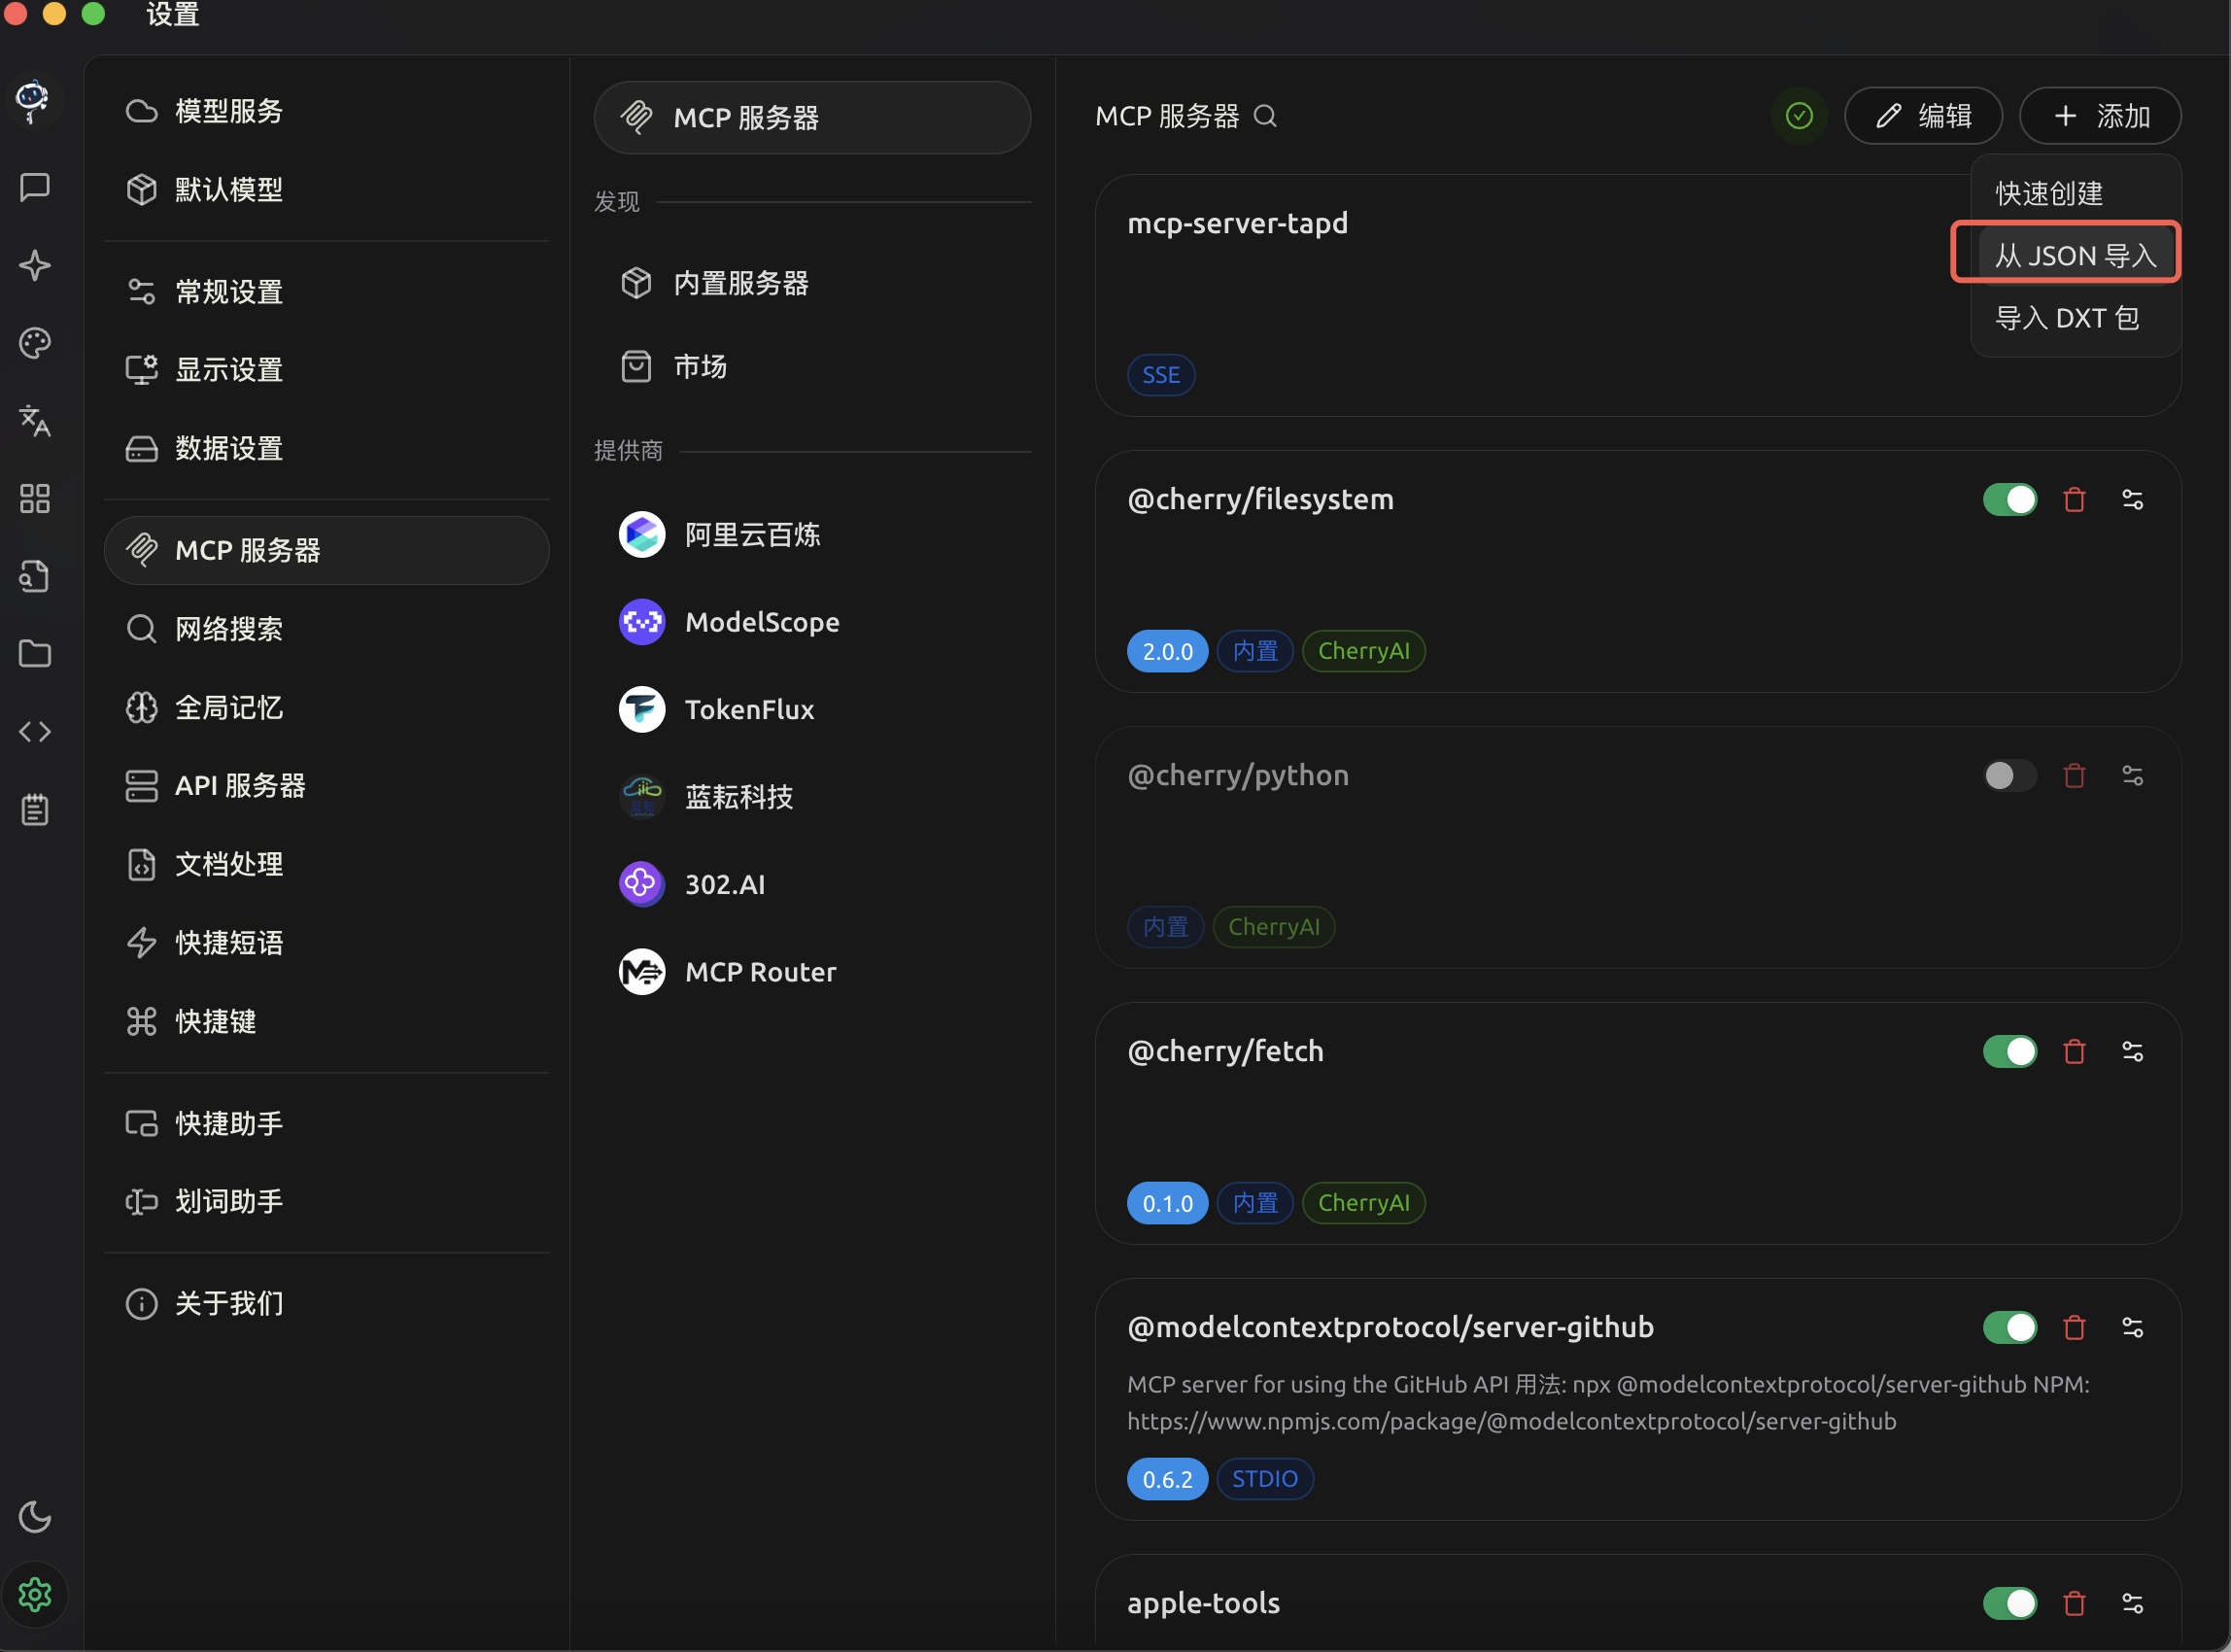Switch theme with the moon icon
Viewport: 2231px width, 1652px height.
tap(35, 1516)
